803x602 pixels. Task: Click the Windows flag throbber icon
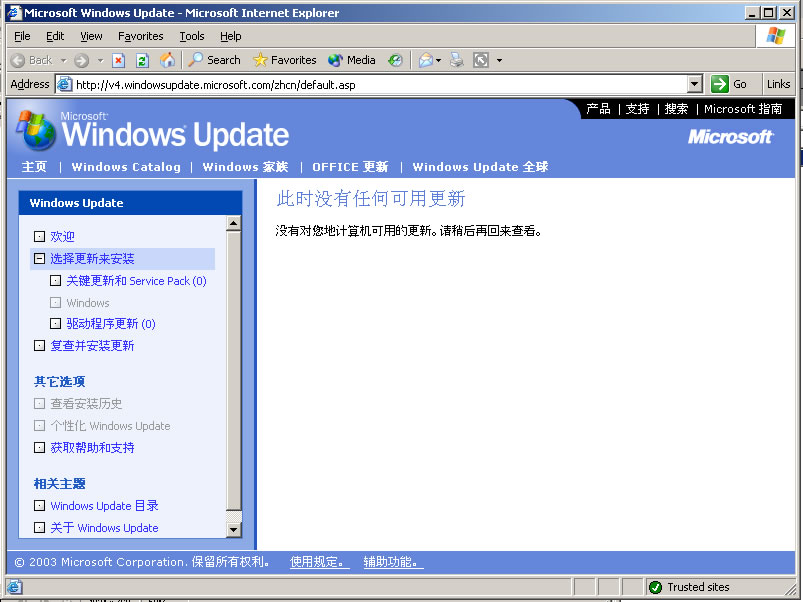coord(776,36)
